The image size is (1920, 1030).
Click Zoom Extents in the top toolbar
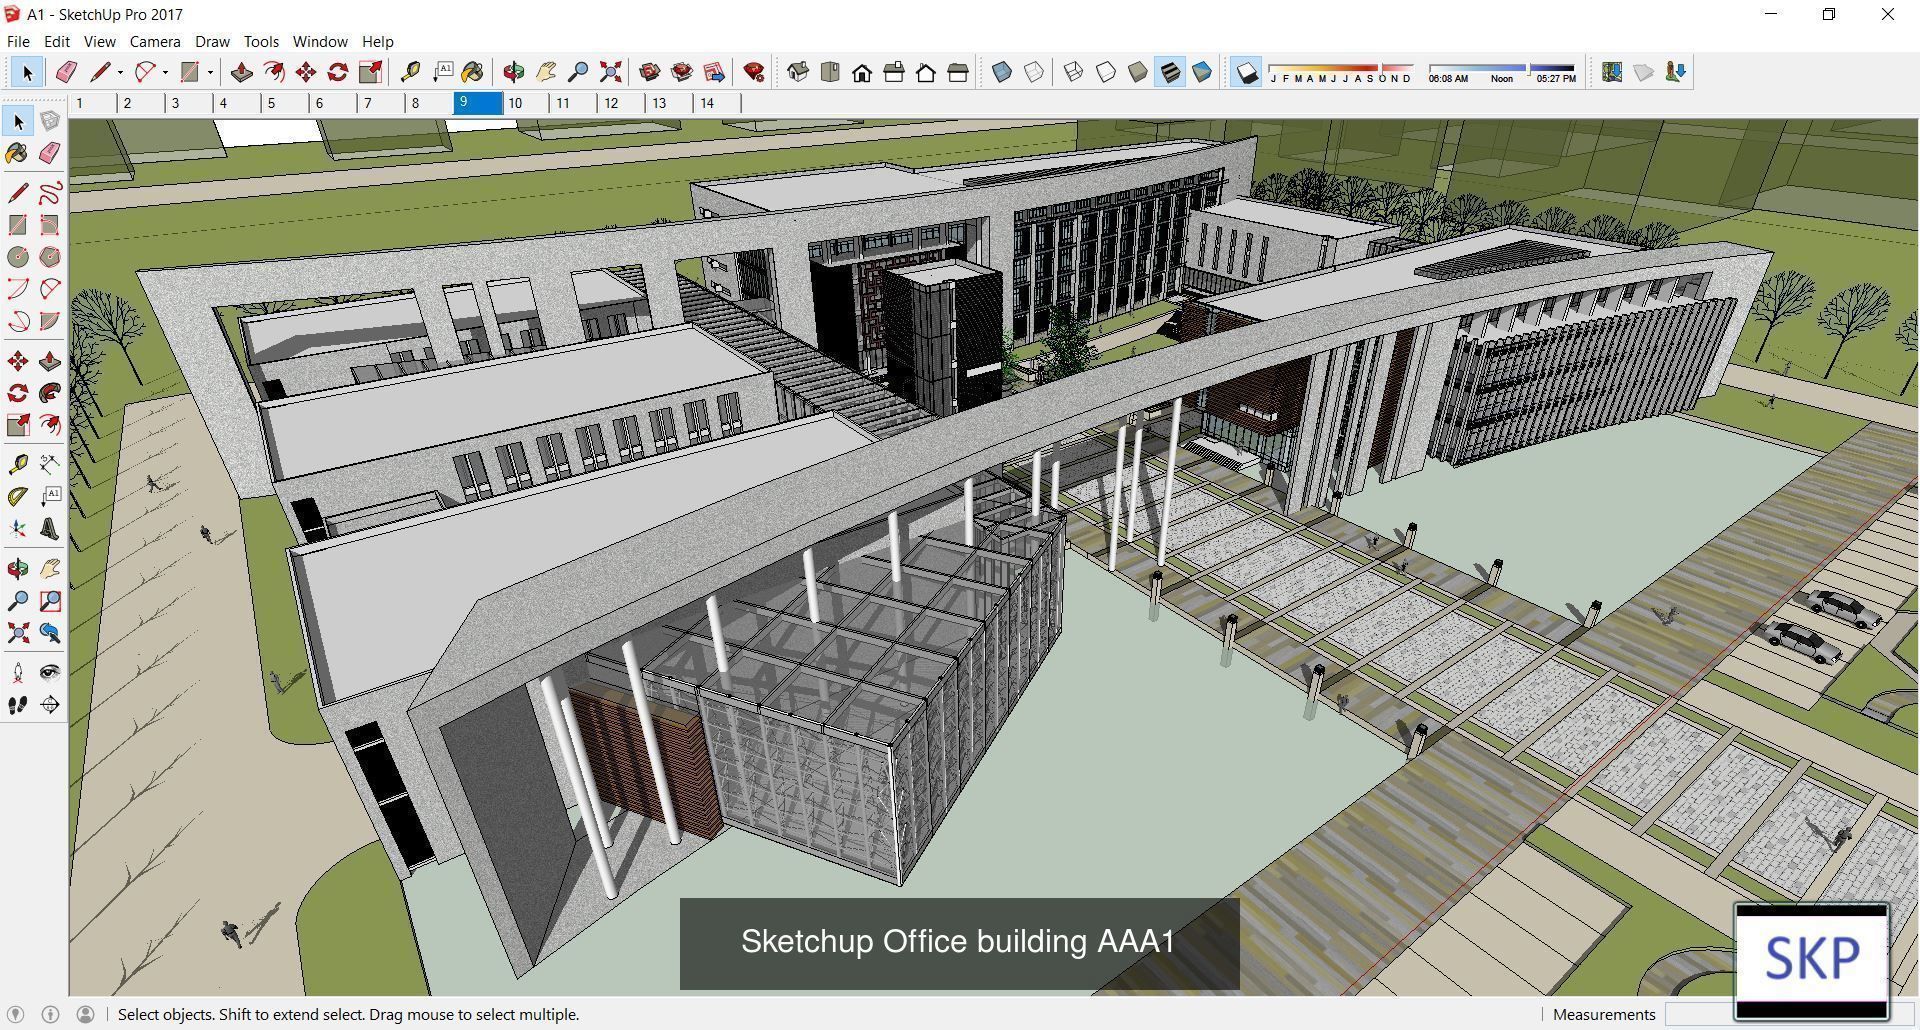pyautogui.click(x=610, y=72)
